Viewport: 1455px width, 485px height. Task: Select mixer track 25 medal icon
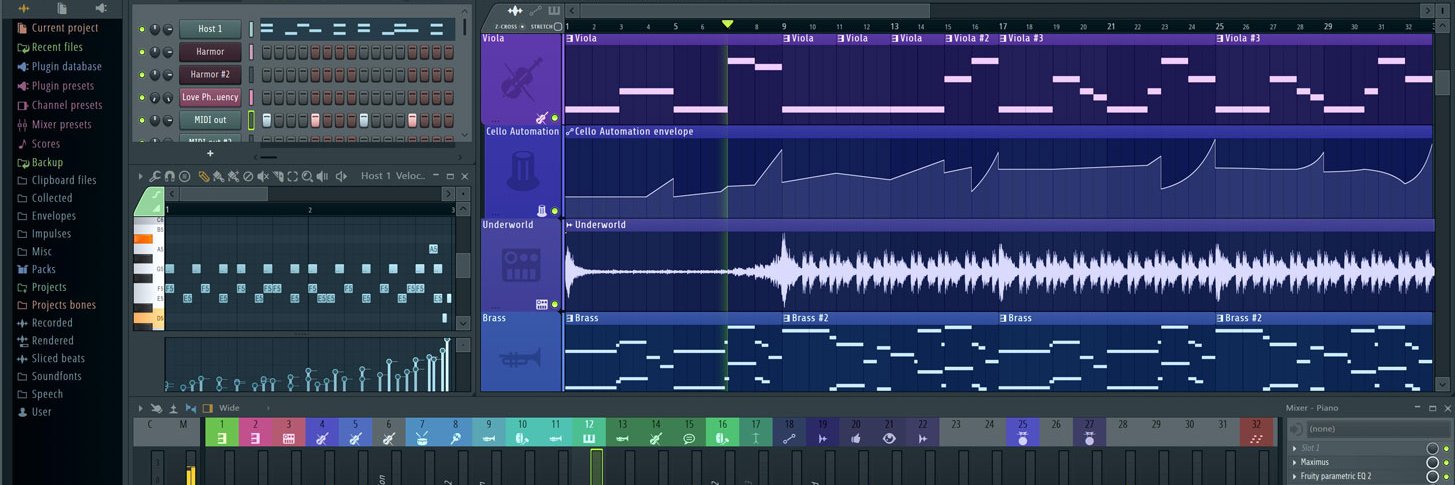coord(1022,438)
